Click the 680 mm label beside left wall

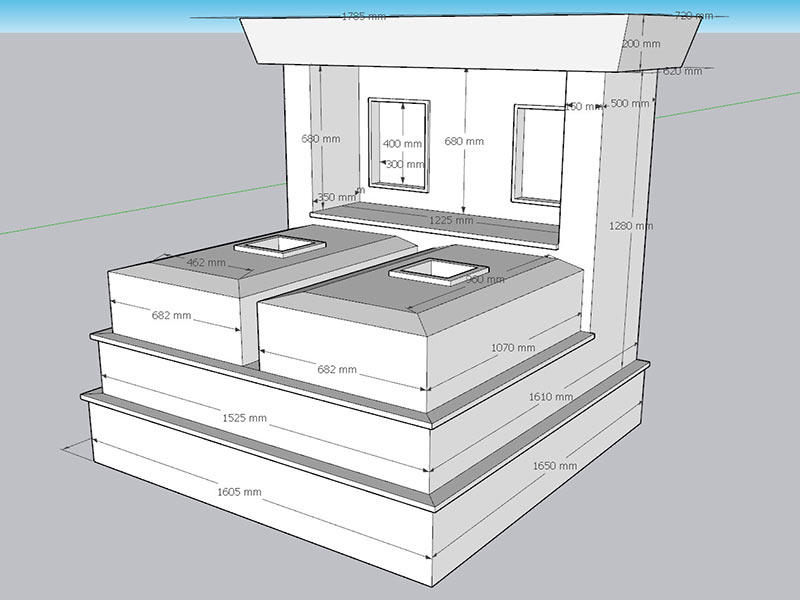(320, 139)
